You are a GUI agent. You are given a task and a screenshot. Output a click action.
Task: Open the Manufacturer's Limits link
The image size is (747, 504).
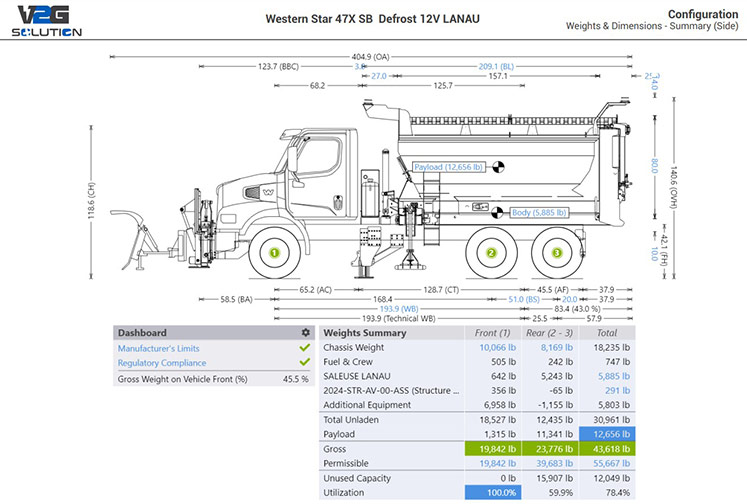tap(158, 348)
